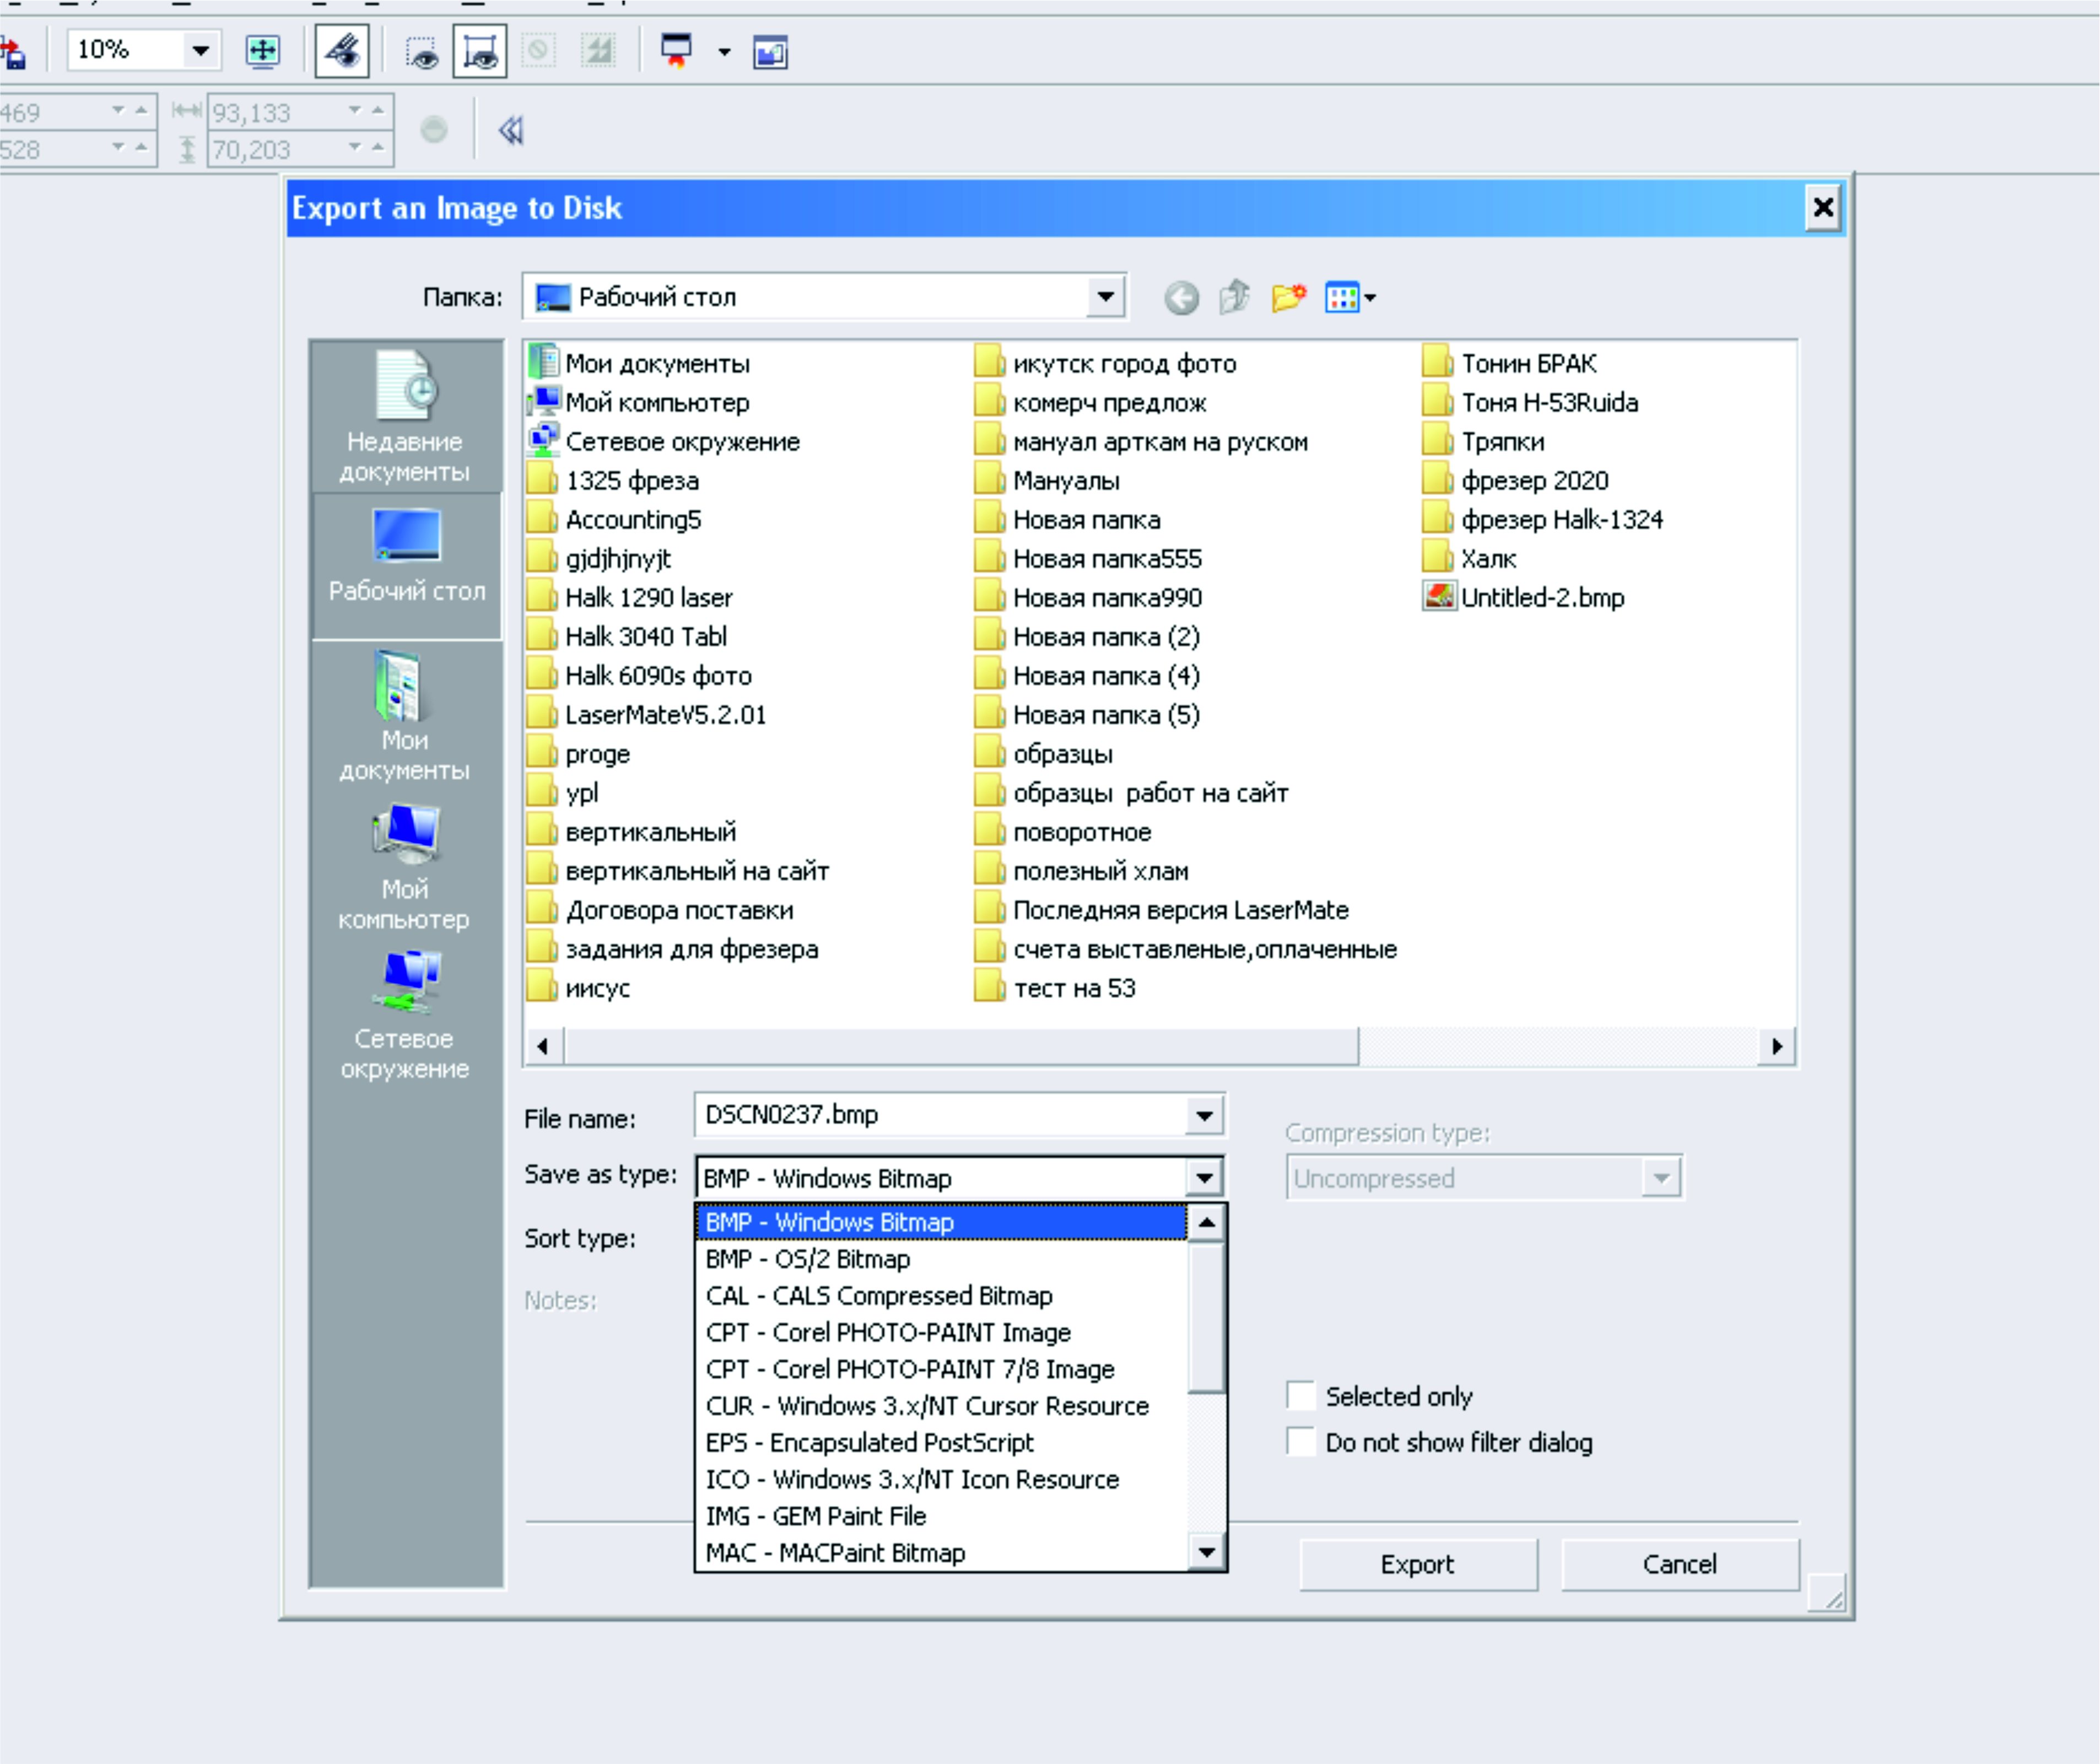The height and width of the screenshot is (1764, 2100).
Task: Choose EPS - Encapsulated PostScript format
Action: [x=869, y=1442]
